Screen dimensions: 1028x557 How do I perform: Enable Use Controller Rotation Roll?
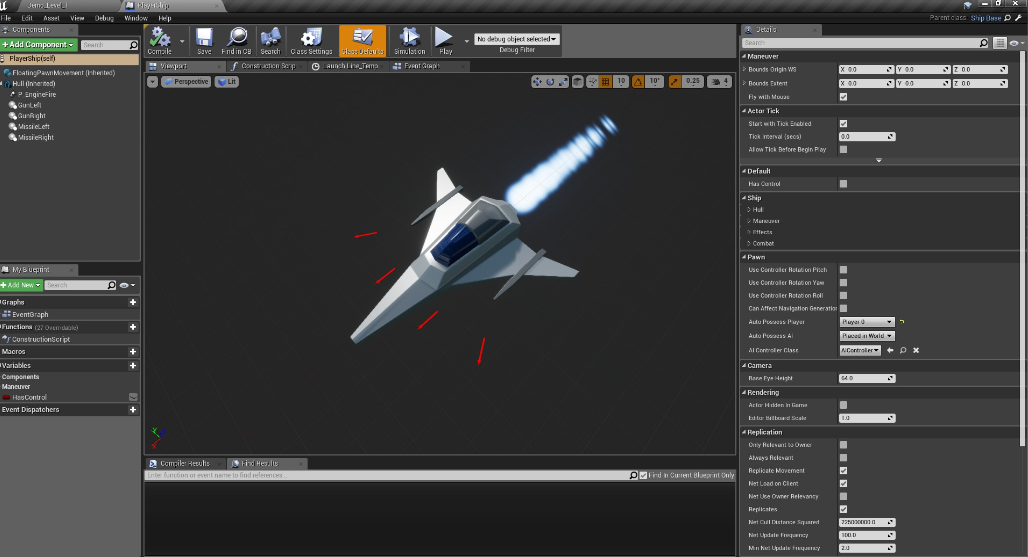[843, 296]
